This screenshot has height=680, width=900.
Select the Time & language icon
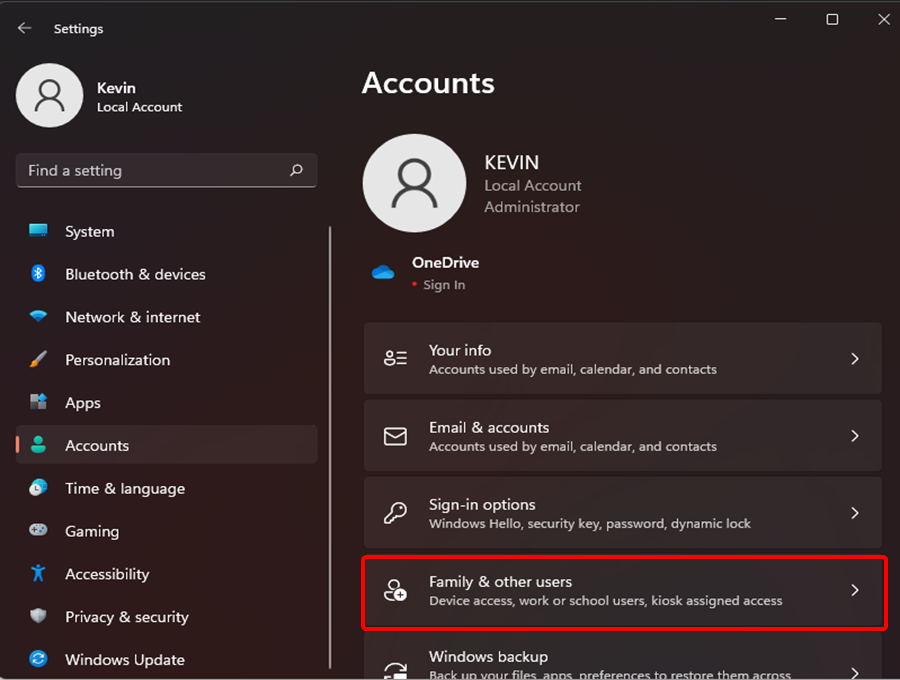pos(38,488)
